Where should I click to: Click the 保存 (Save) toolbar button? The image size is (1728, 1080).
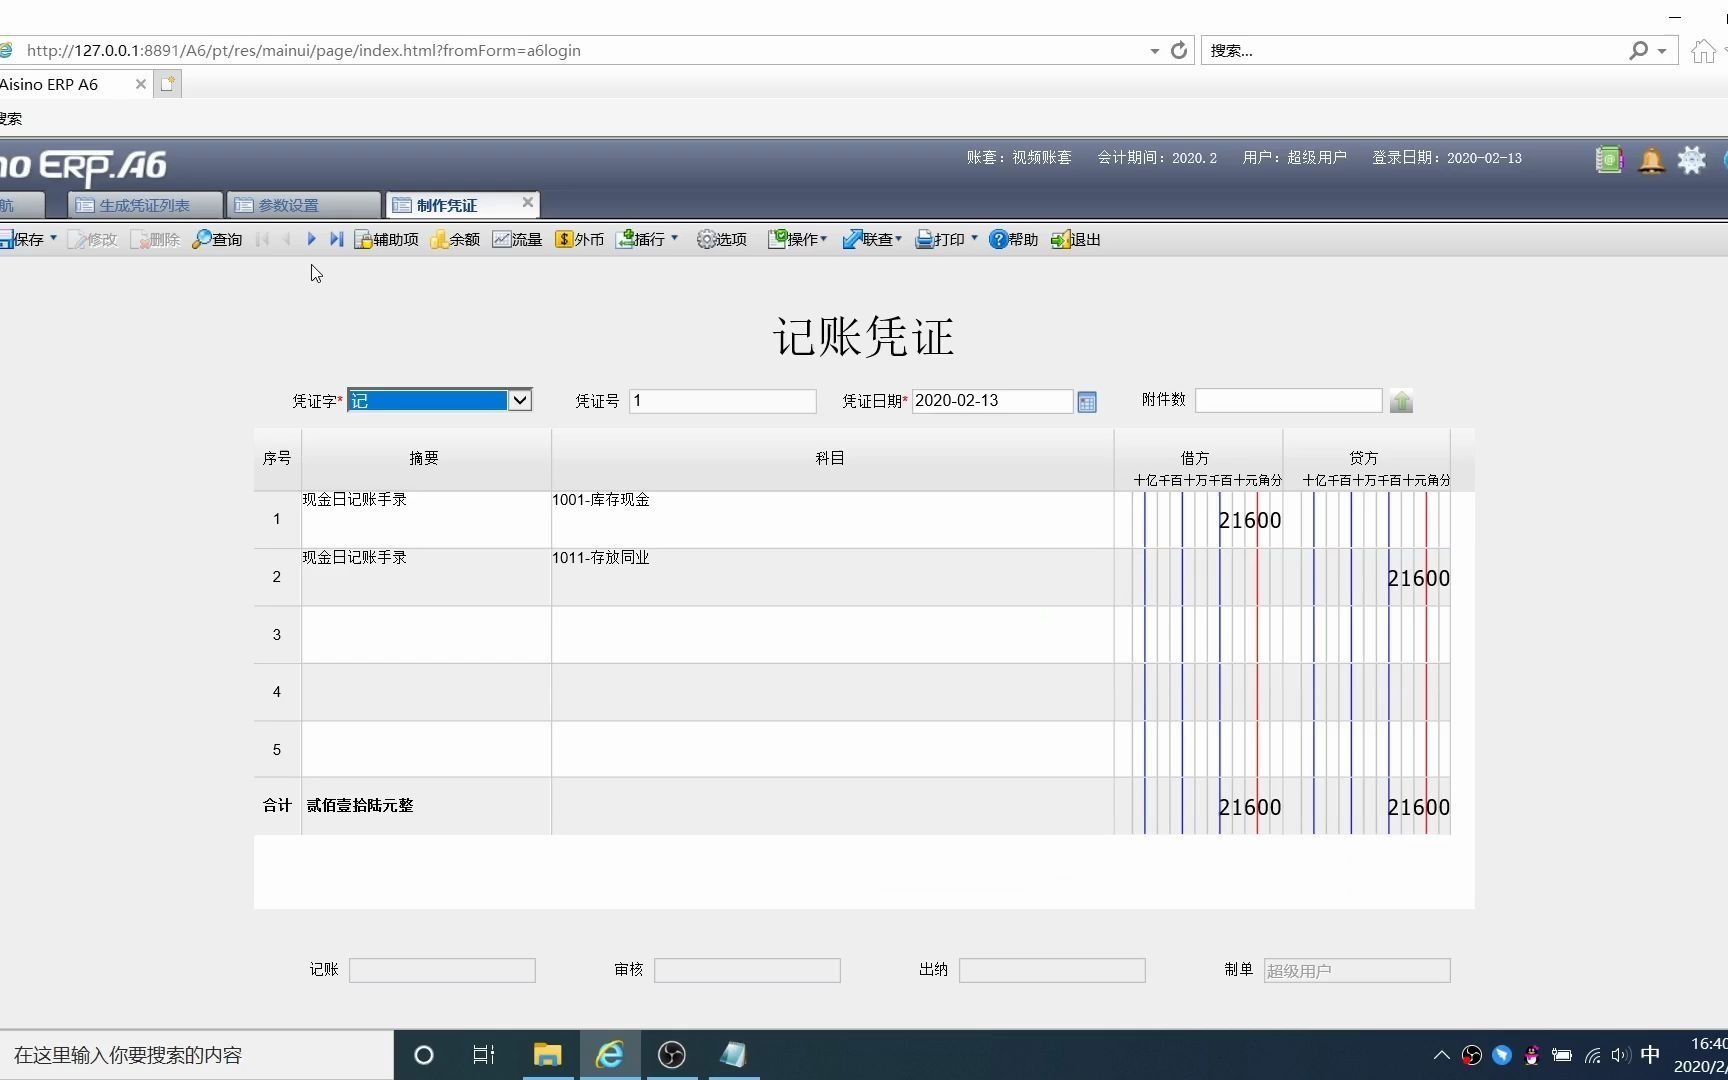tap(22, 239)
